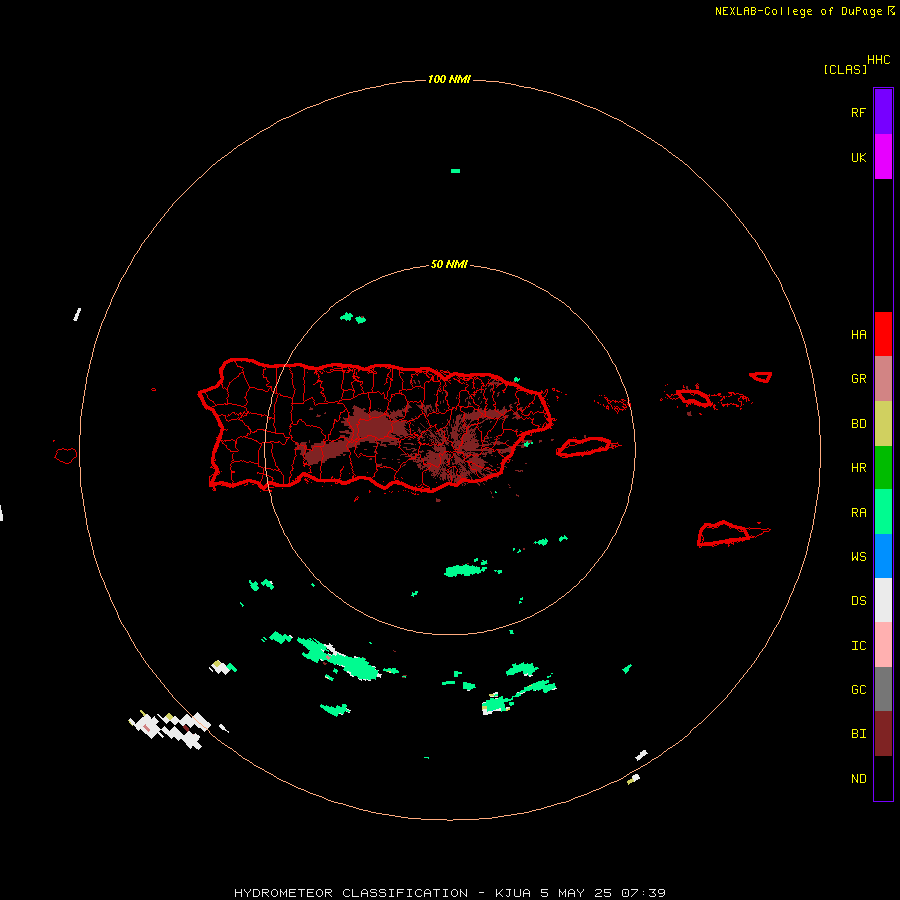Click the large white dry snow echo cluster
This screenshot has width=900, height=900.
click(169, 730)
